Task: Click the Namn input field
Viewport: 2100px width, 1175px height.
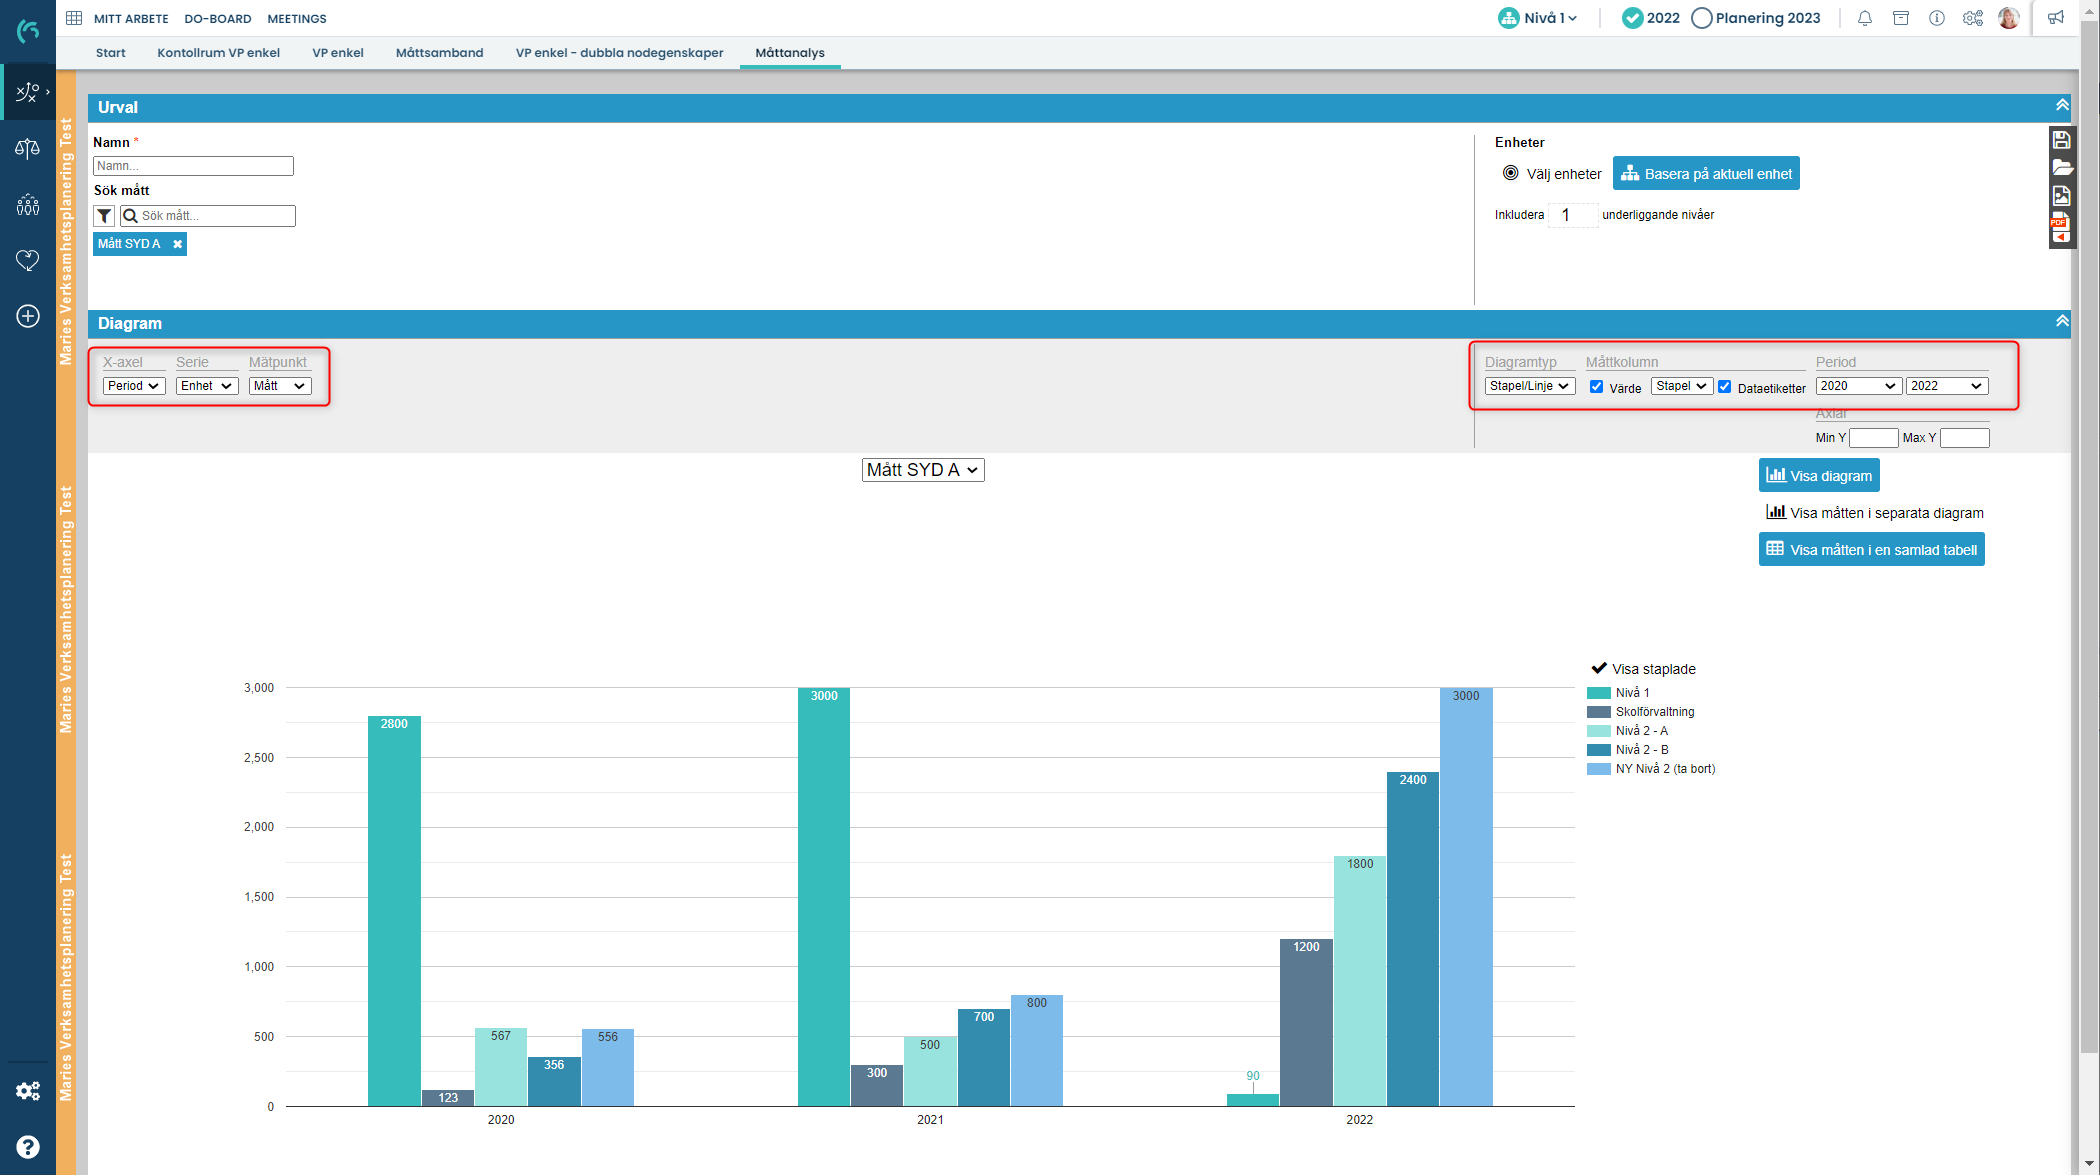Action: click(x=193, y=166)
